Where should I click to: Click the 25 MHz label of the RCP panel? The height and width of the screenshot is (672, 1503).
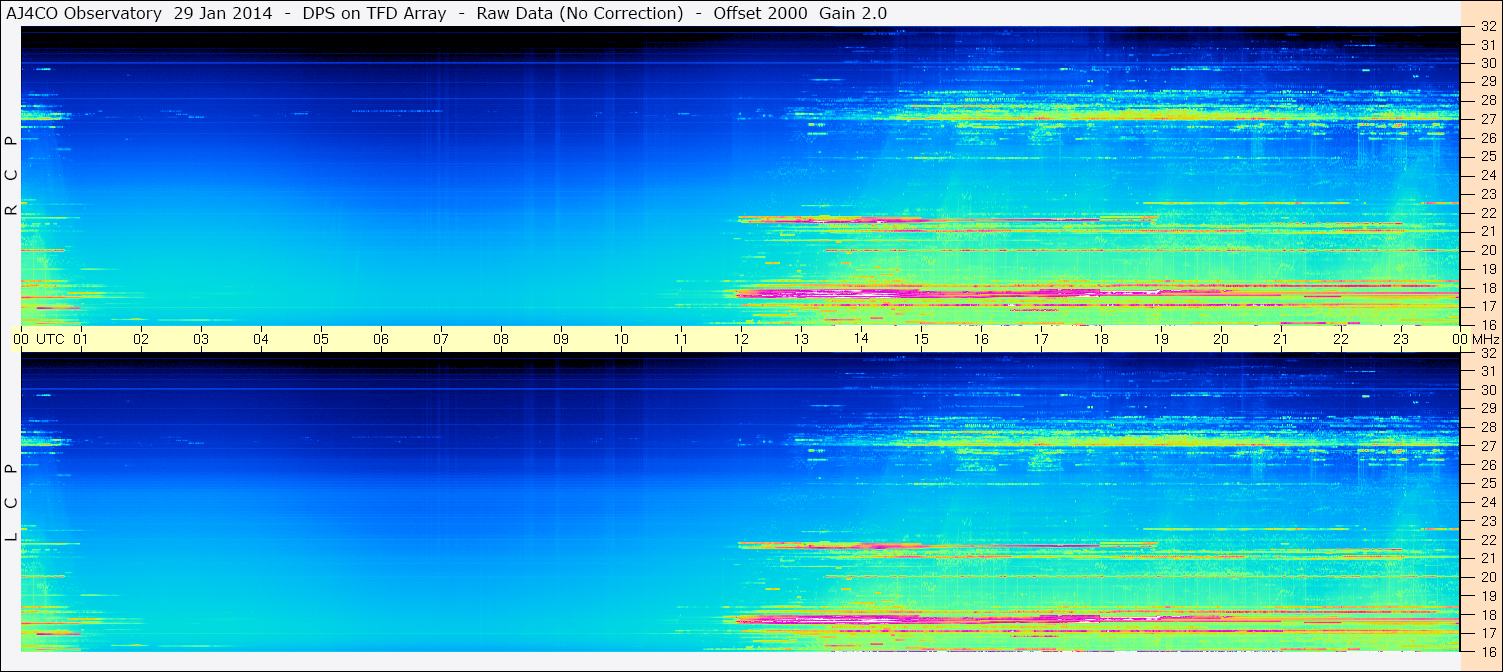(x=1487, y=156)
